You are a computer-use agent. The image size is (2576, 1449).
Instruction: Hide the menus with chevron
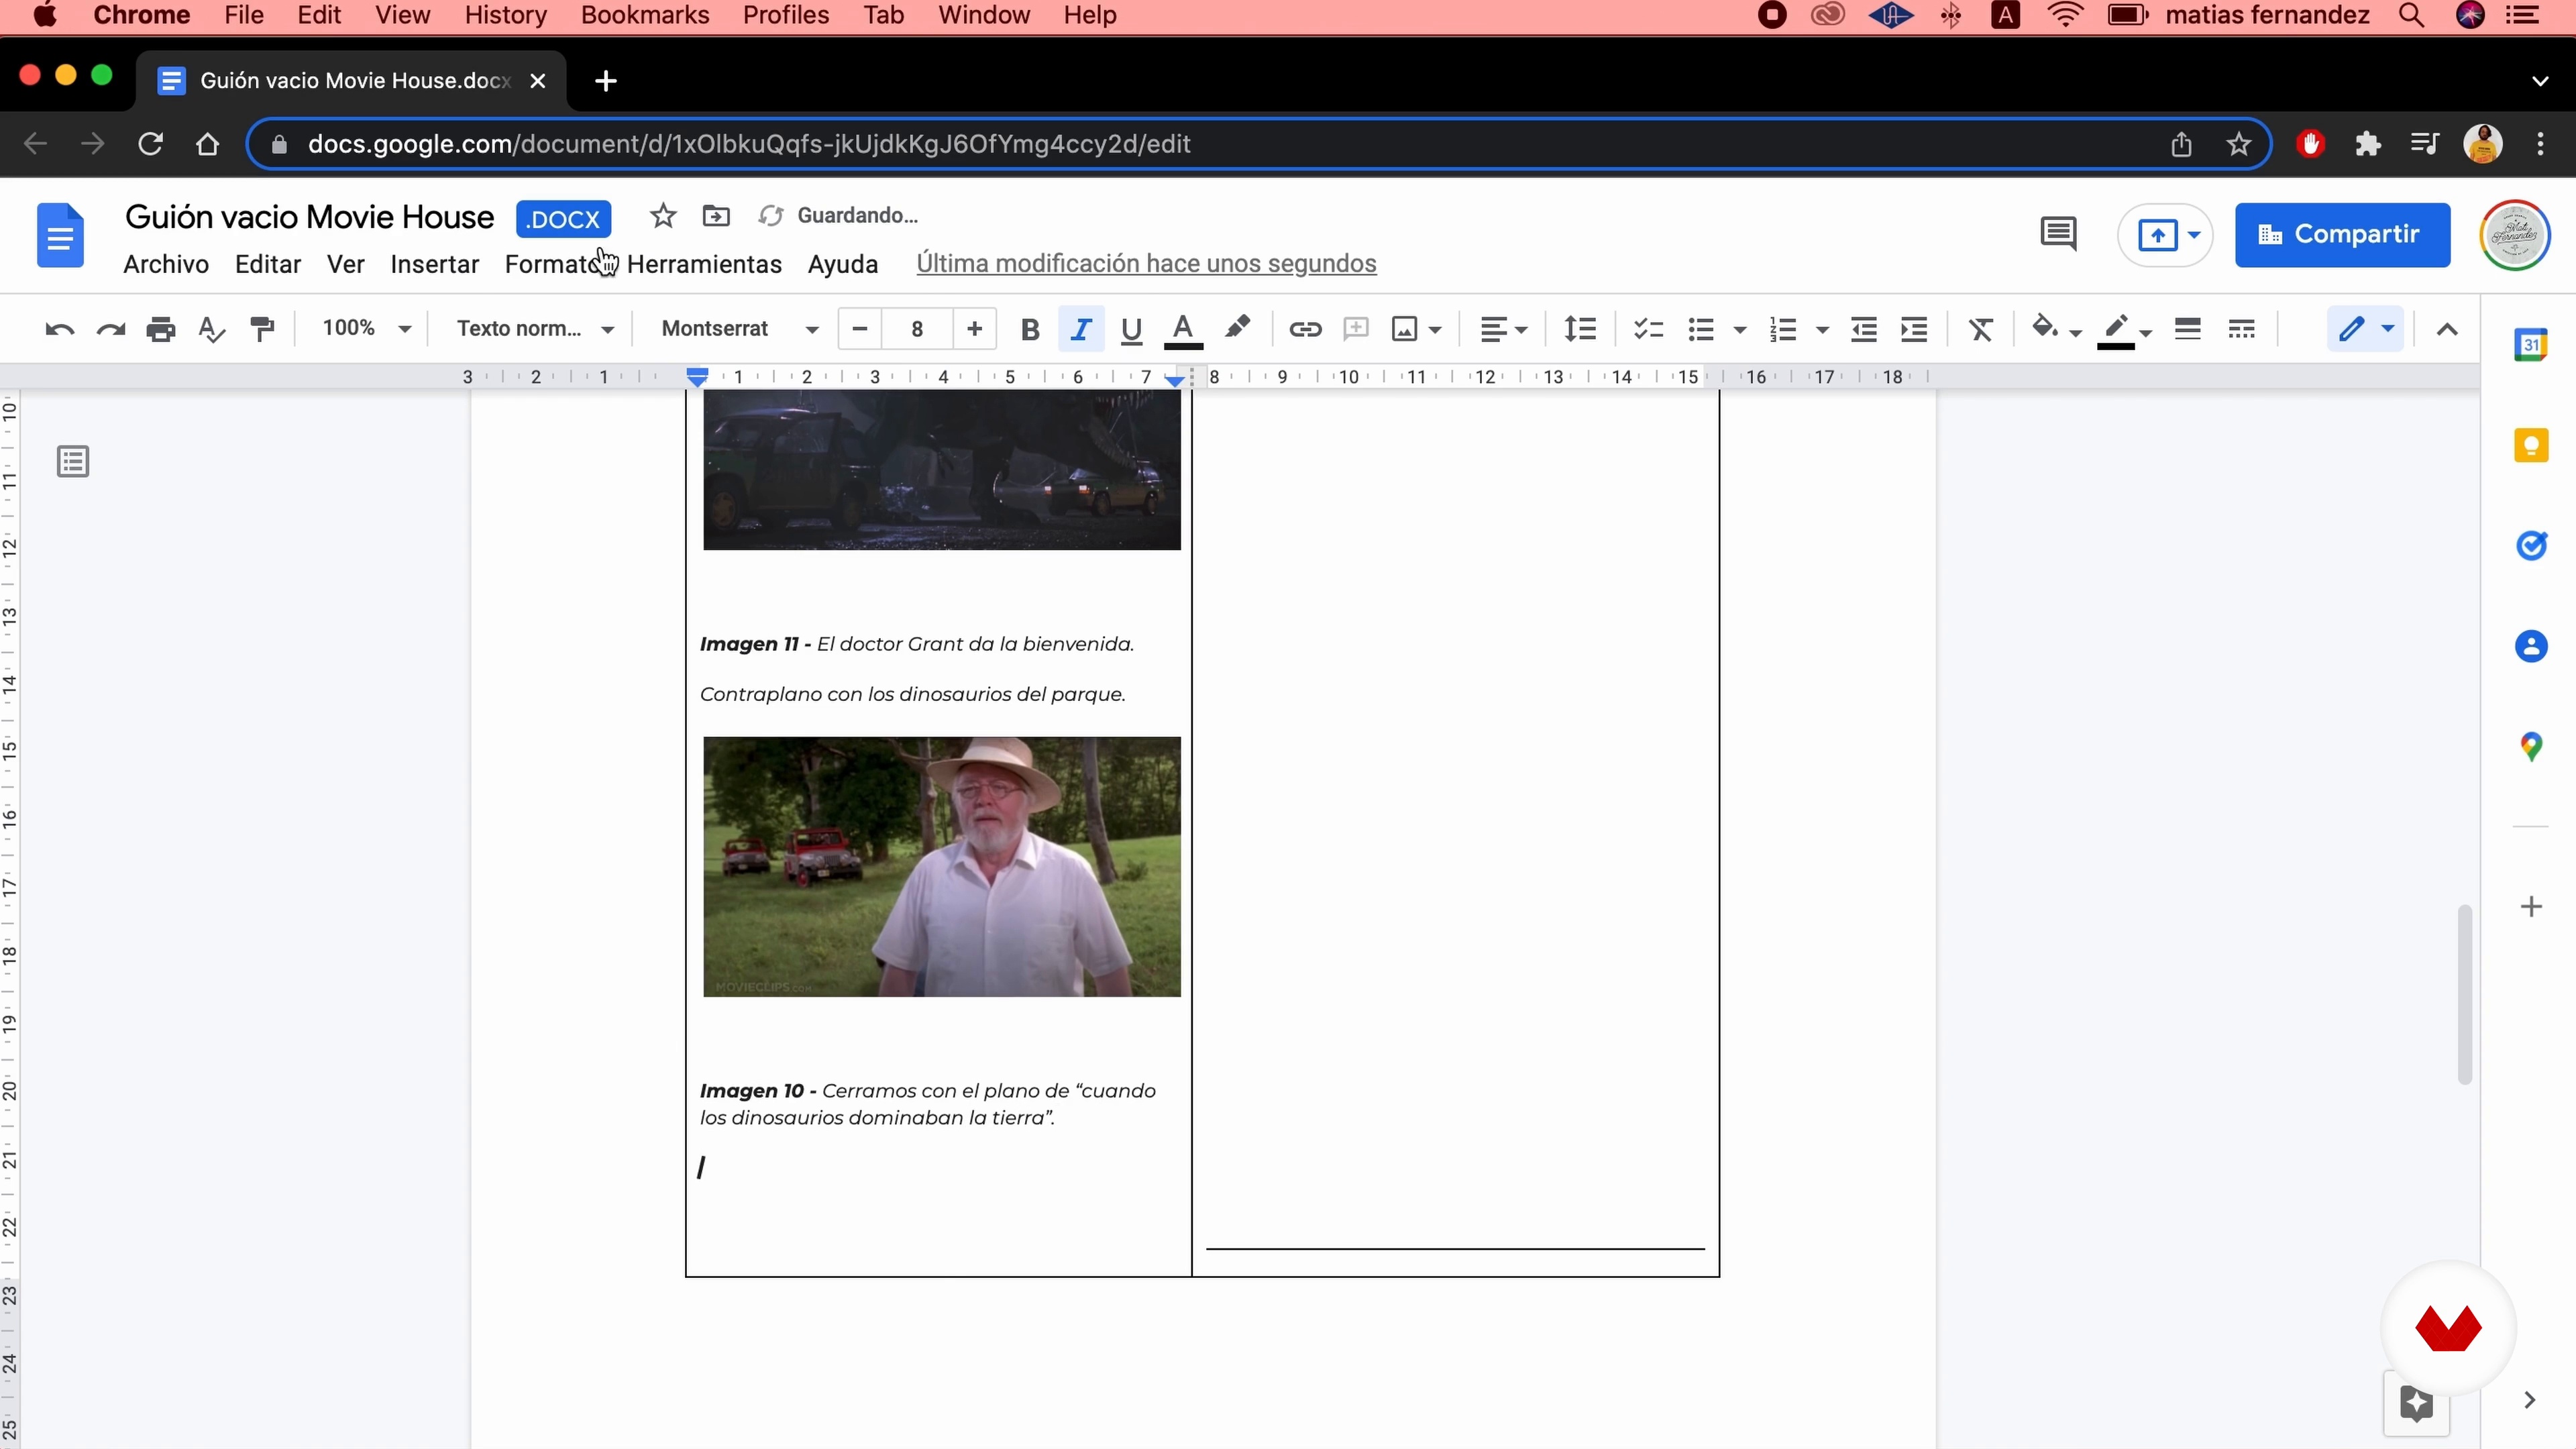pyautogui.click(x=2447, y=329)
